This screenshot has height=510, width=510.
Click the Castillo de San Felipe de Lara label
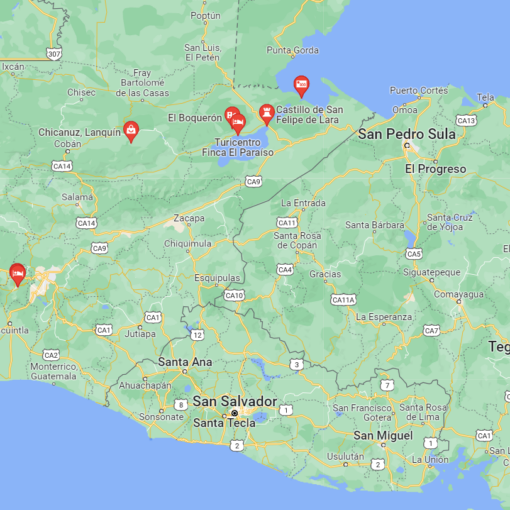click(x=309, y=115)
